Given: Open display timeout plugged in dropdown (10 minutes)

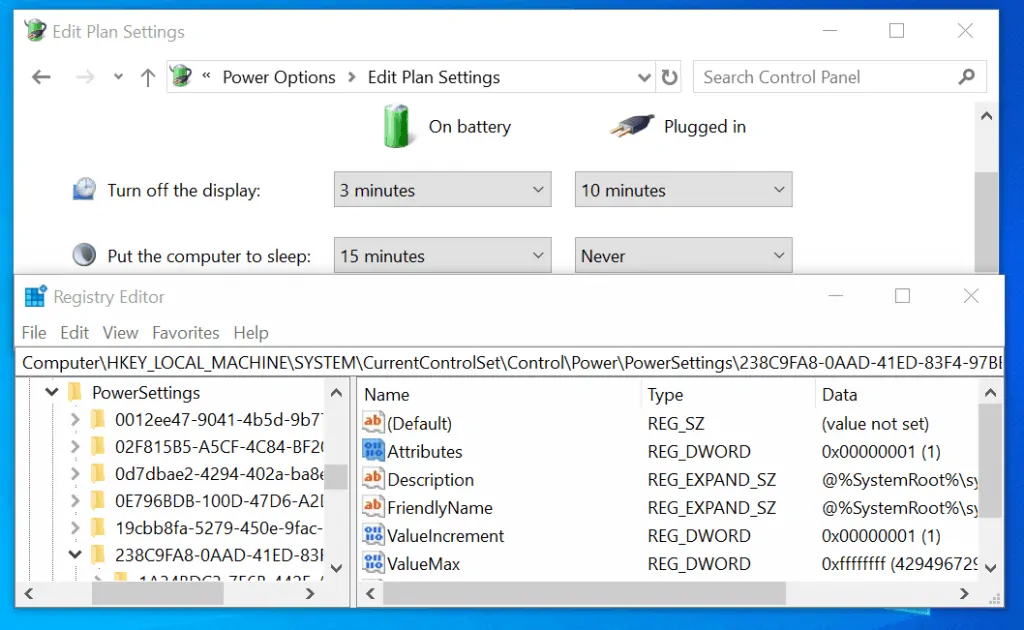Looking at the screenshot, I should (x=684, y=189).
